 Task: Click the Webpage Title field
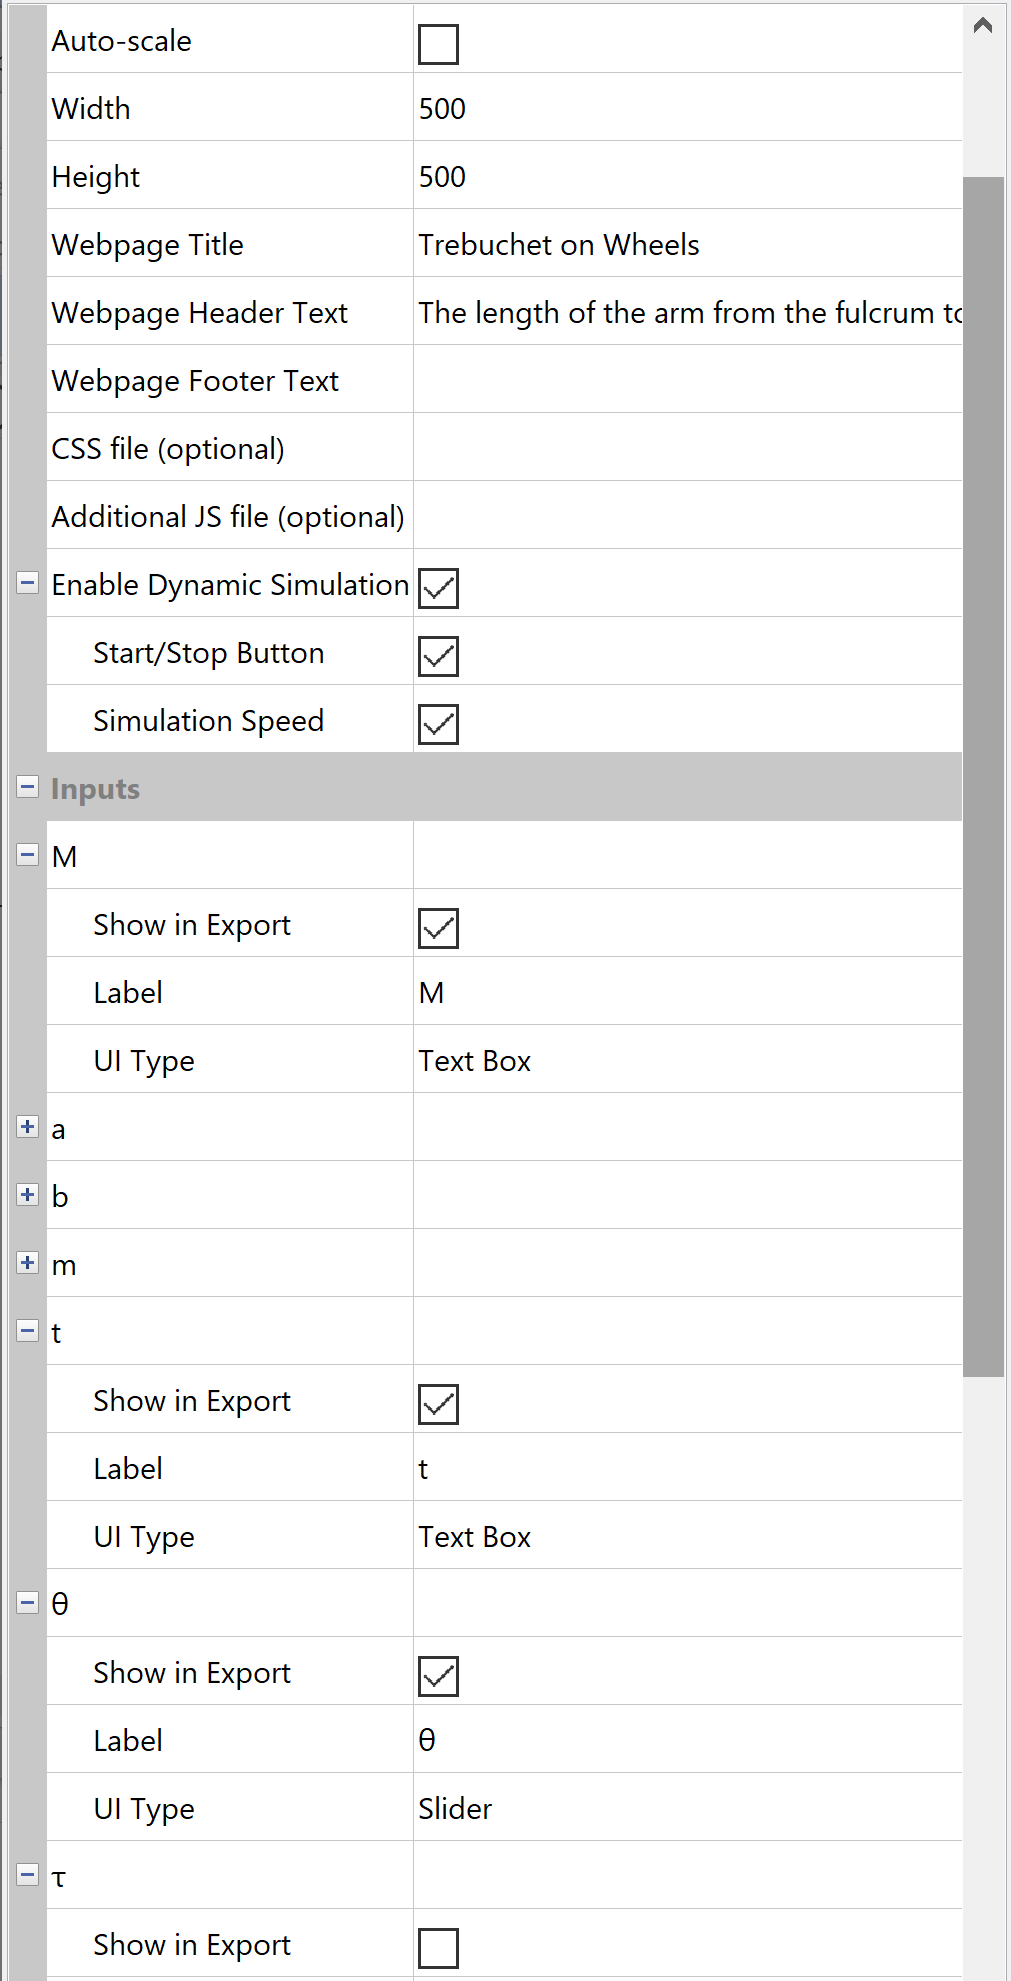click(686, 244)
